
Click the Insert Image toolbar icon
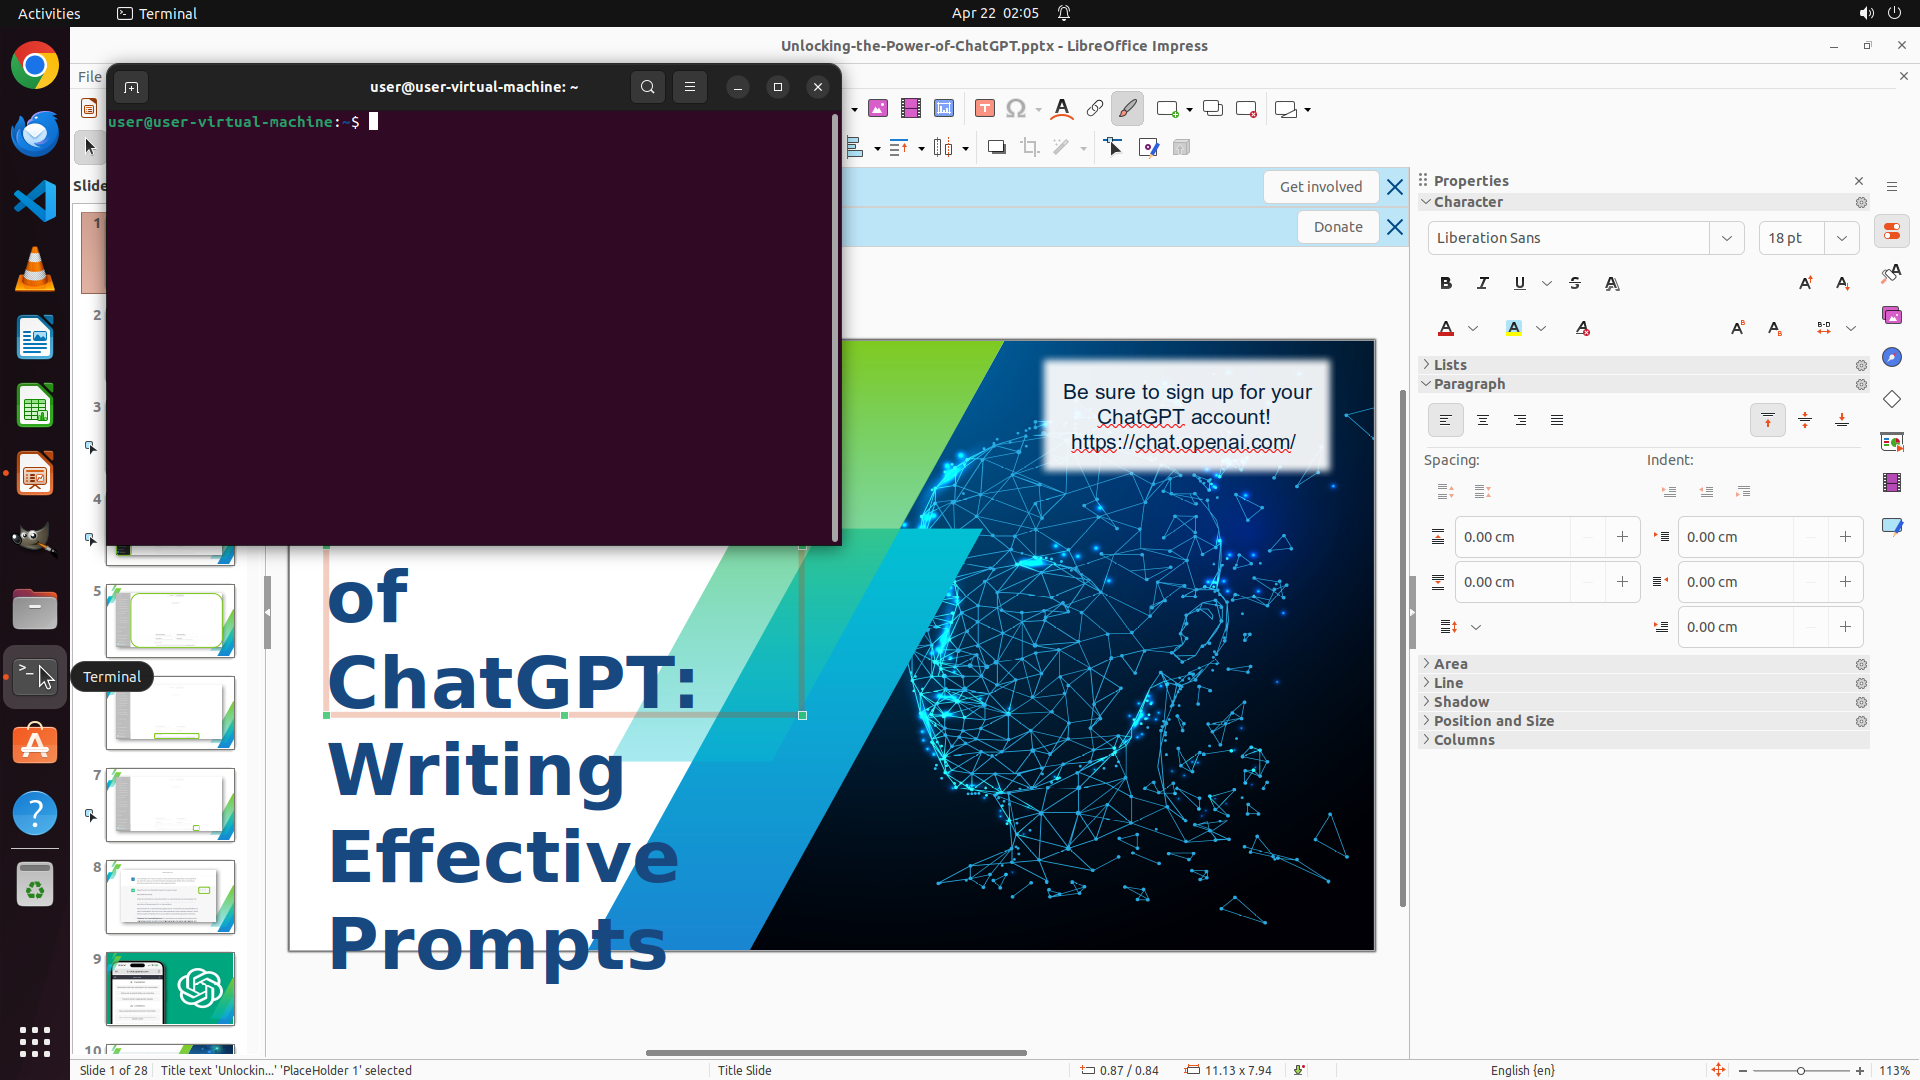[878, 109]
